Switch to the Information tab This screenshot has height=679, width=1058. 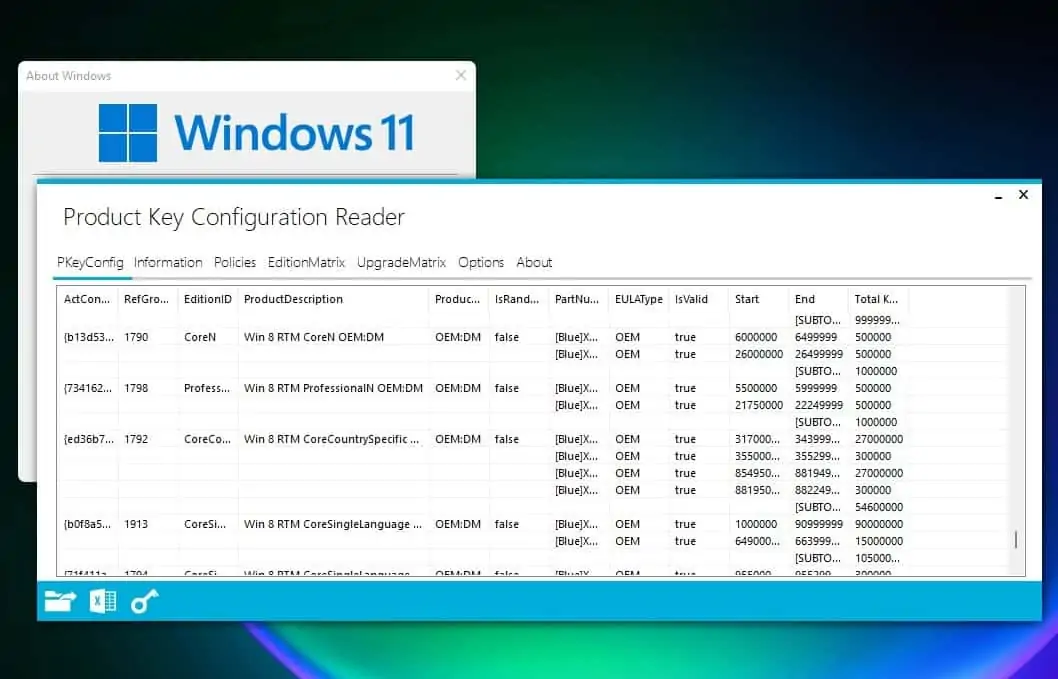(167, 262)
